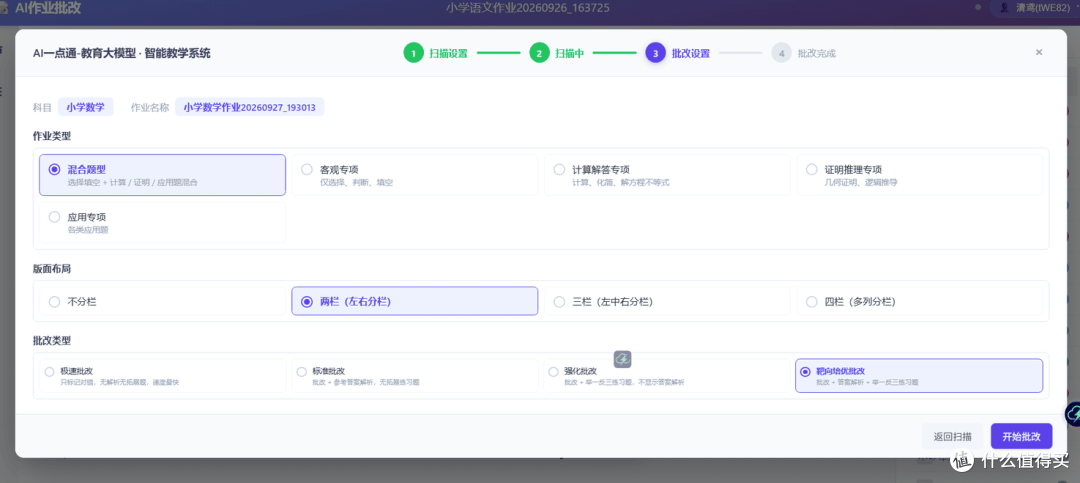Screen dimensions: 1080x483
Task: Click step 1 扫描设置 indicator
Action: (x=435, y=53)
